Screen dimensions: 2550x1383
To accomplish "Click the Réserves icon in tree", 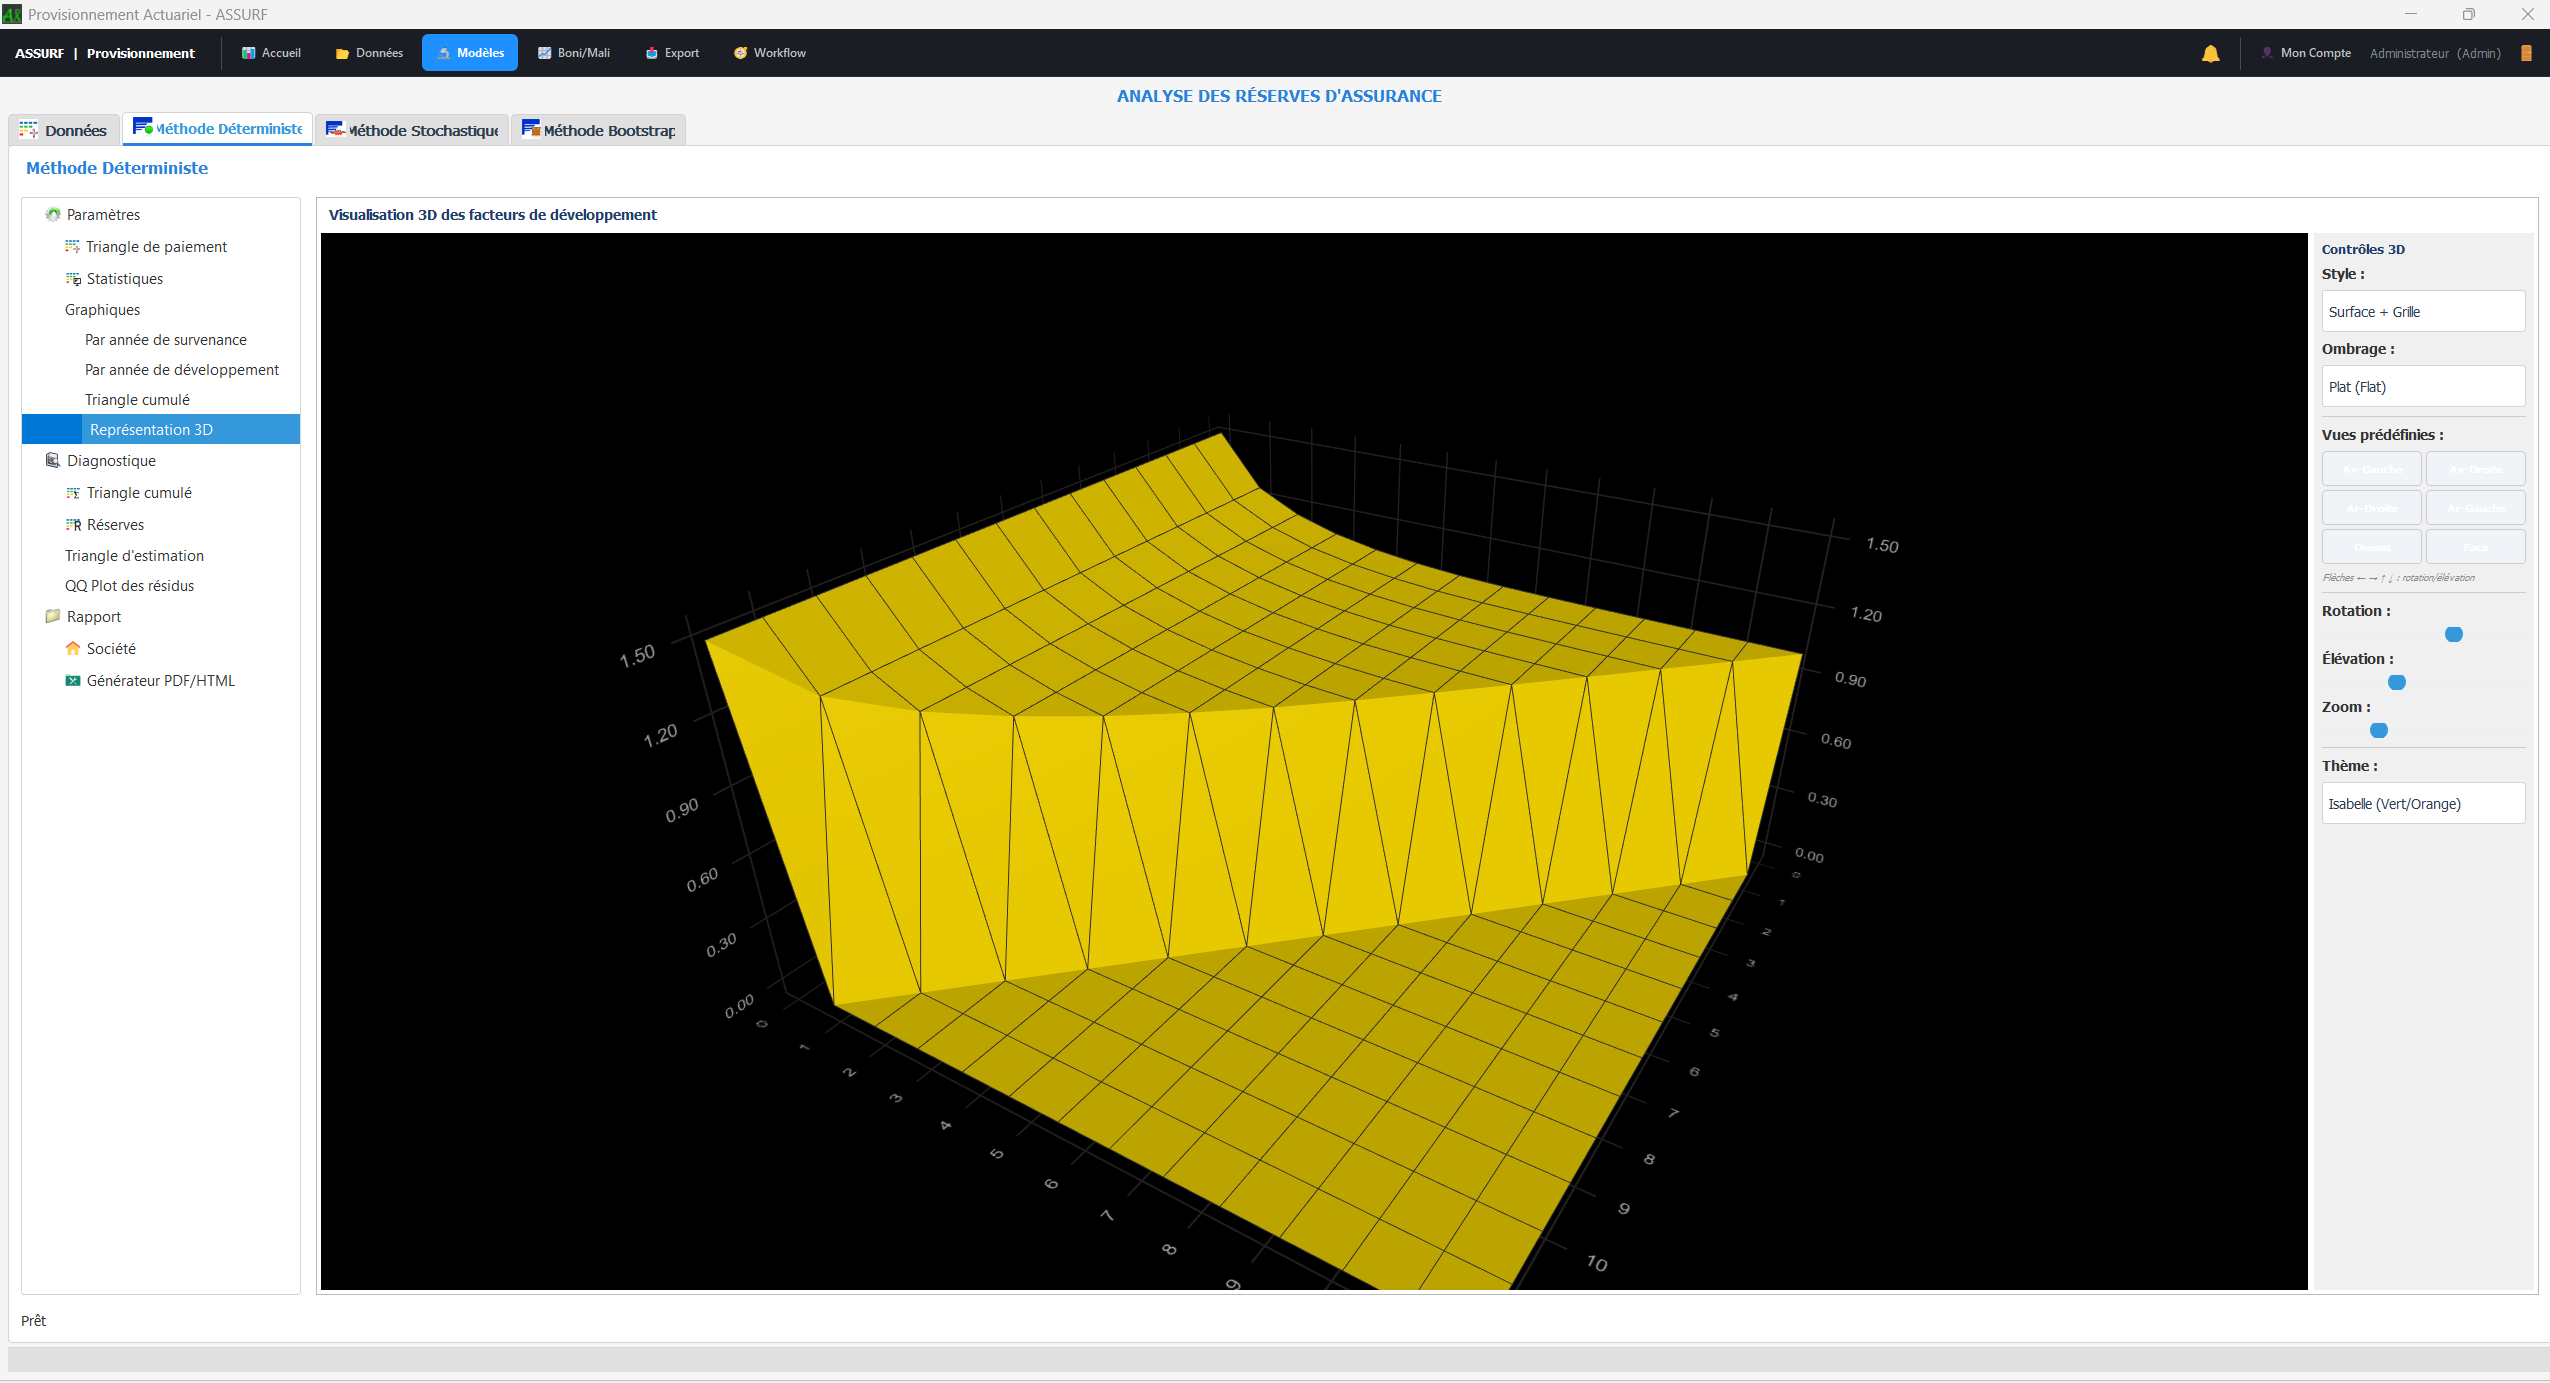I will 73,524.
